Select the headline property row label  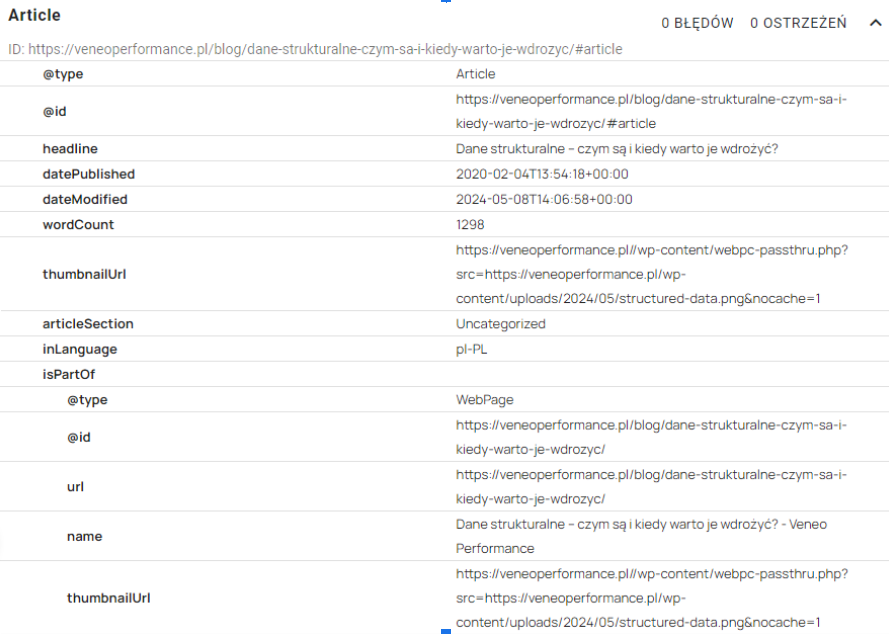click(70, 149)
